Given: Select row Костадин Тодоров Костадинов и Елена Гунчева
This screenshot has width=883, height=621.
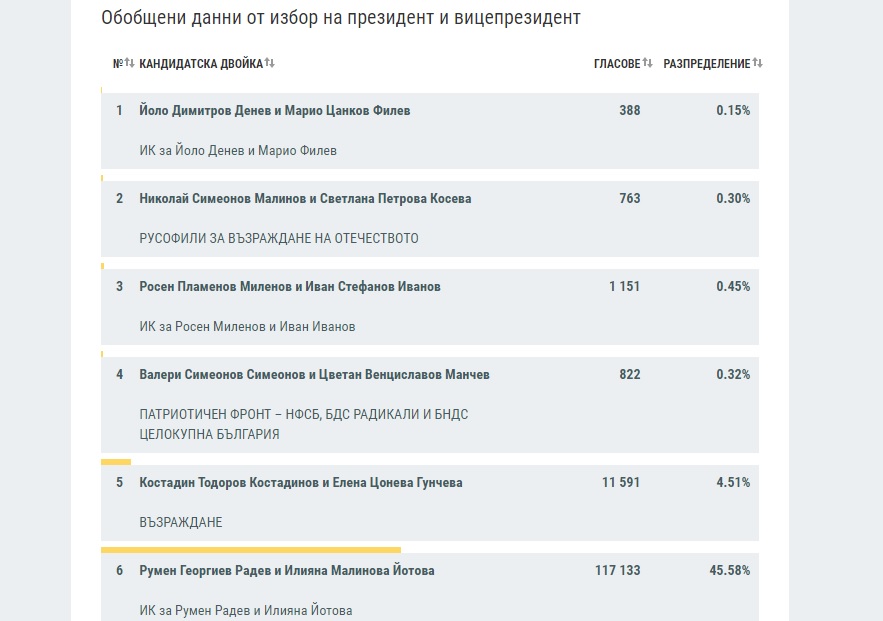Looking at the screenshot, I should pyautogui.click(x=430, y=502).
